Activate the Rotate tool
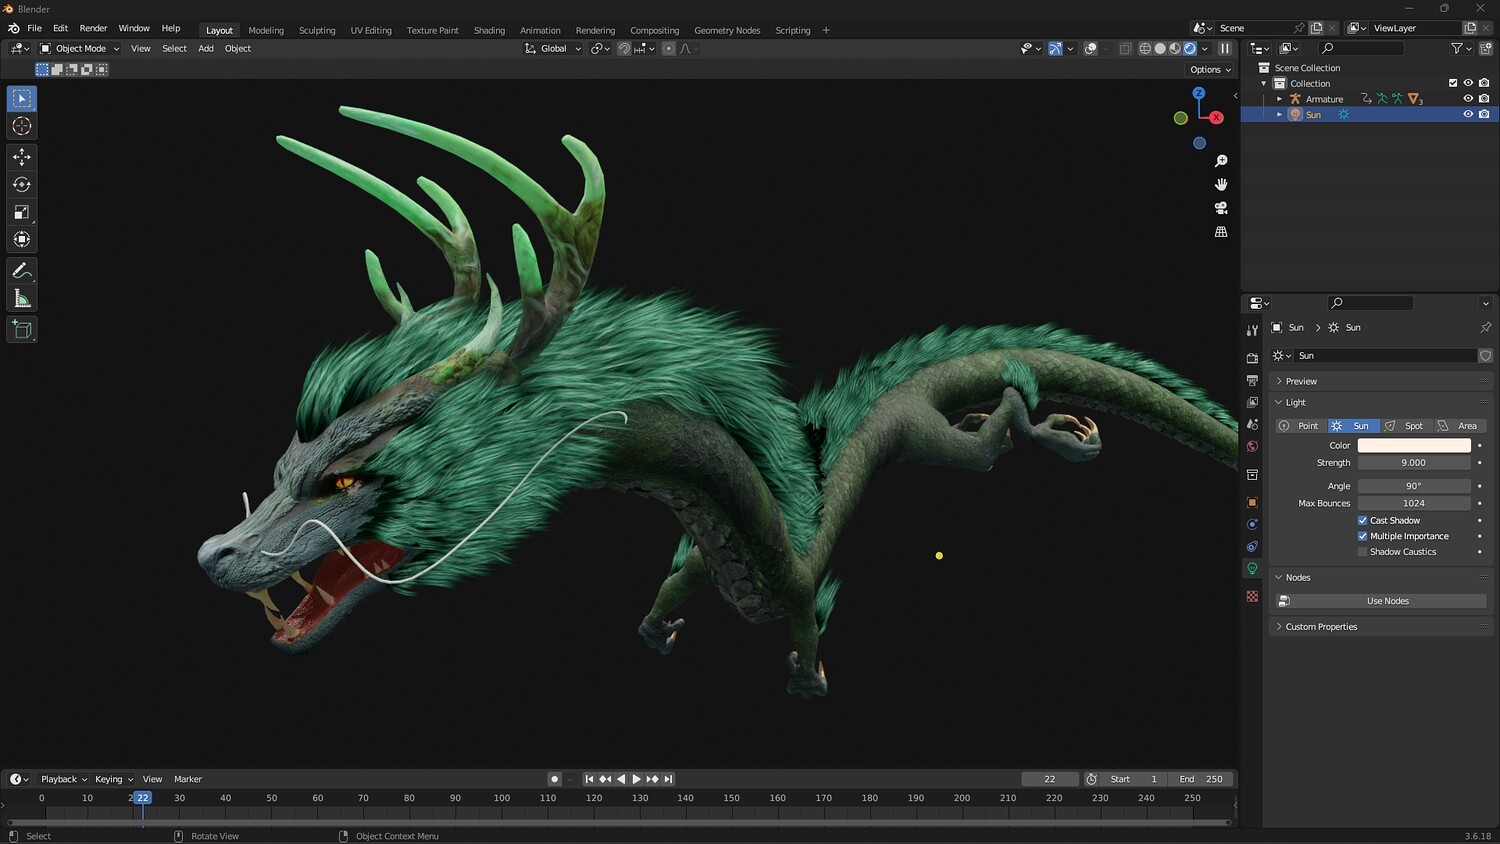The width and height of the screenshot is (1500, 844). [x=22, y=185]
